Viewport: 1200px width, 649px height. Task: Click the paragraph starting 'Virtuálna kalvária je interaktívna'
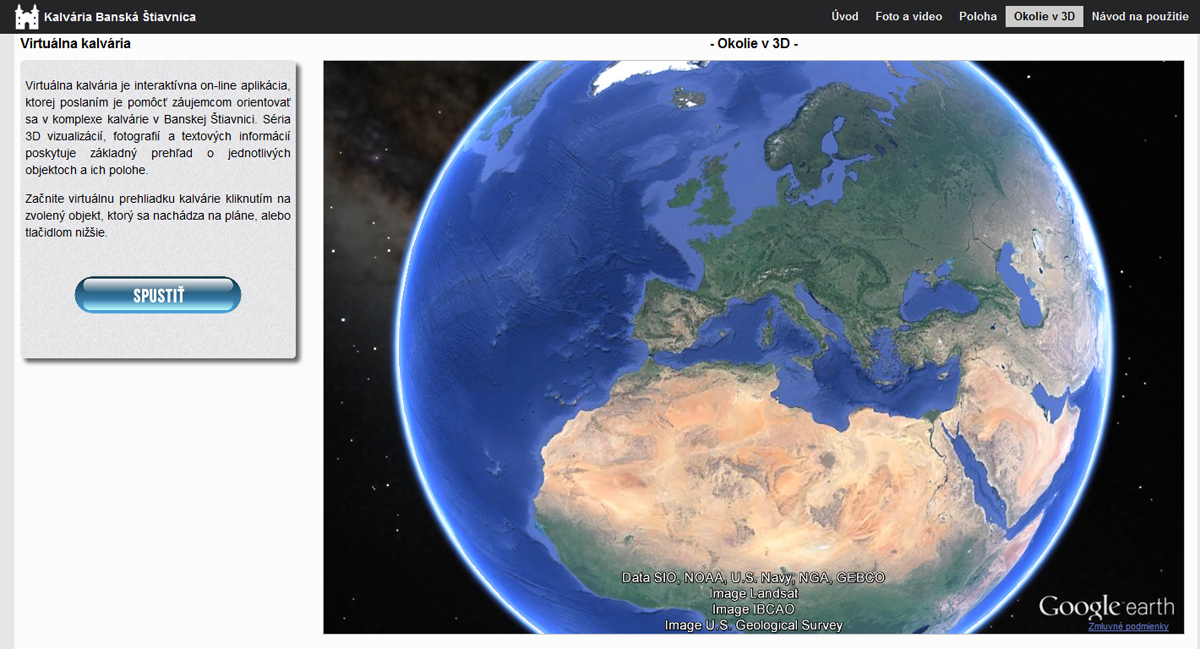(158, 128)
